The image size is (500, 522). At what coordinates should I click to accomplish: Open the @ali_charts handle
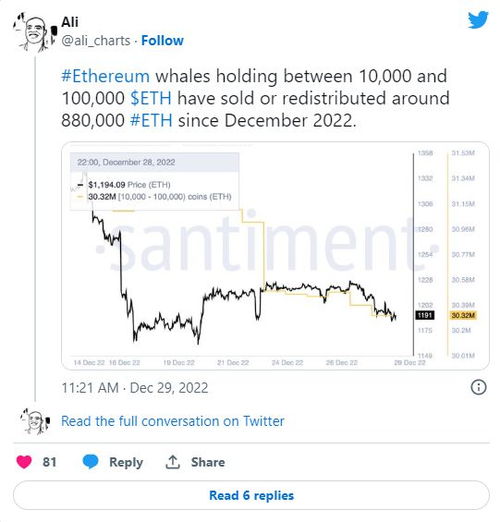[x=96, y=41]
